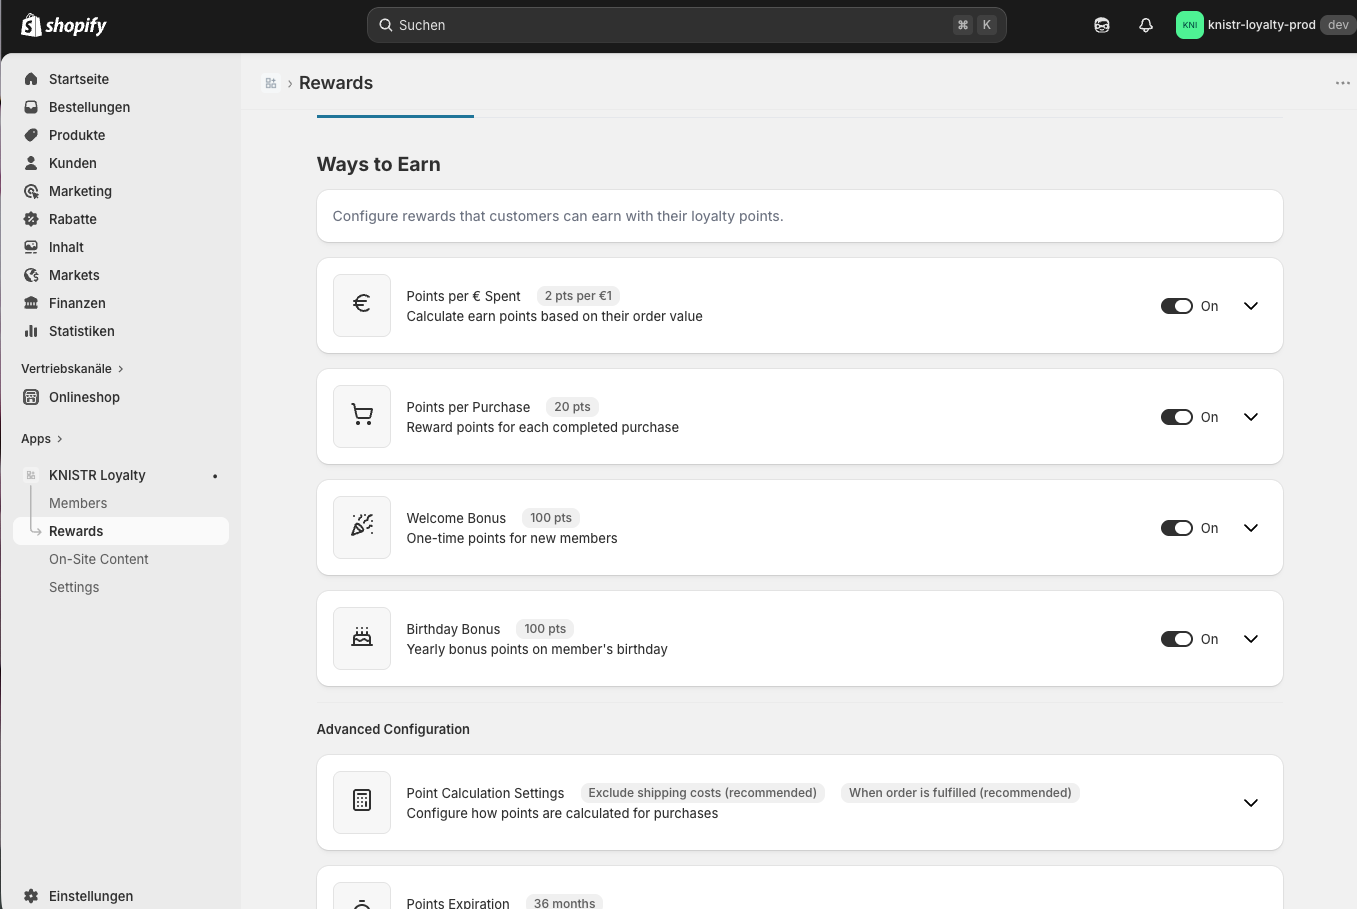This screenshot has width=1357, height=909.
Task: Click the Birthday Bonus '100 pts' badge
Action: coord(545,629)
